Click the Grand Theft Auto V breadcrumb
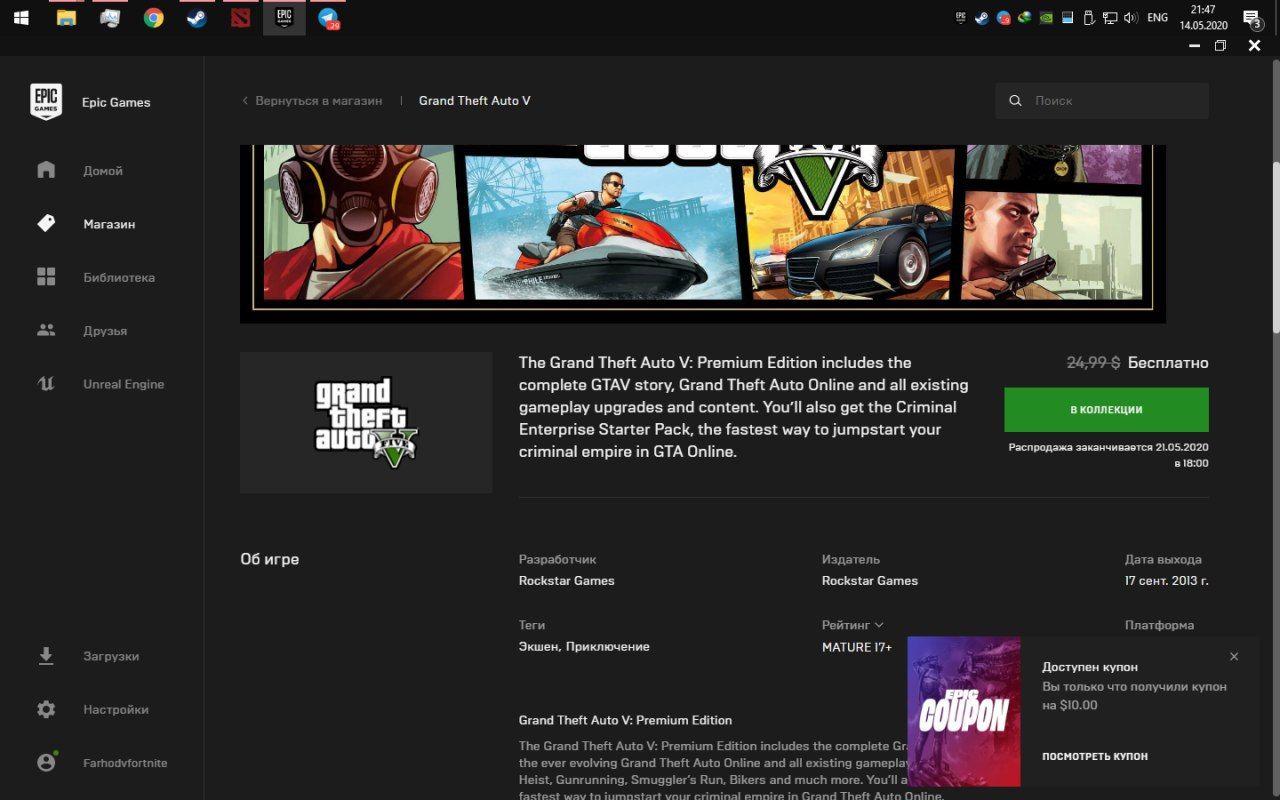The height and width of the screenshot is (800, 1280). point(475,101)
